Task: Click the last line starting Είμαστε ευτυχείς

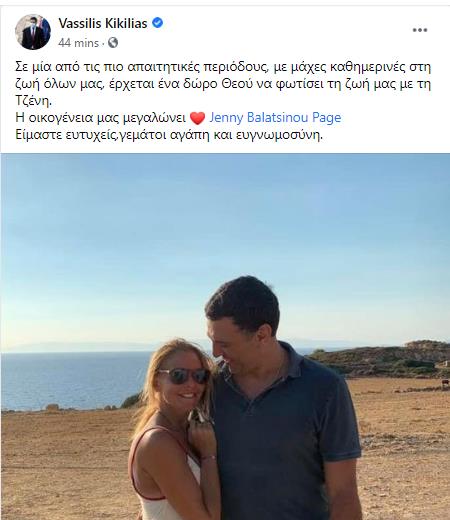Action: coord(169,135)
